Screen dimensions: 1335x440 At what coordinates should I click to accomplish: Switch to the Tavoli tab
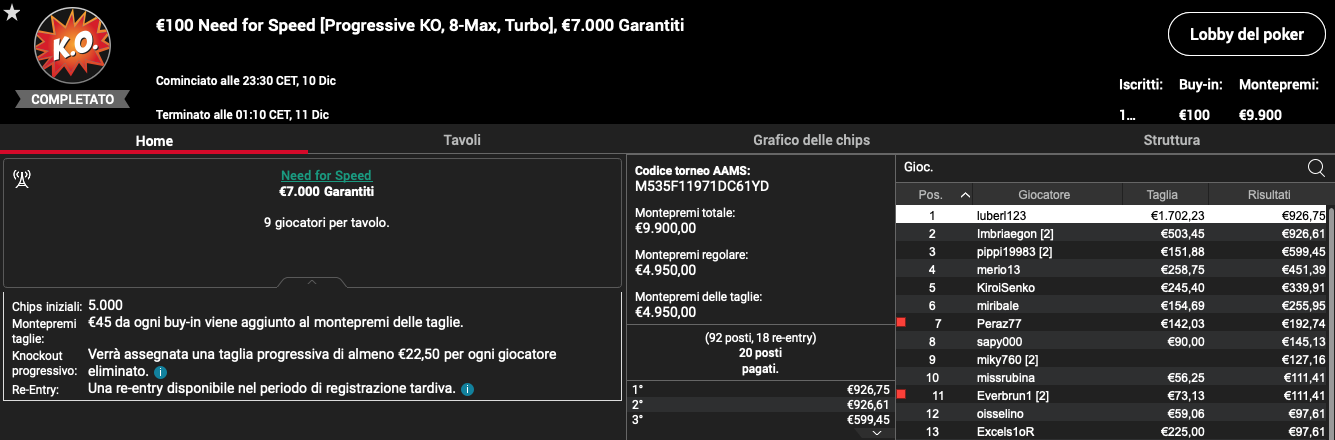[x=462, y=141]
